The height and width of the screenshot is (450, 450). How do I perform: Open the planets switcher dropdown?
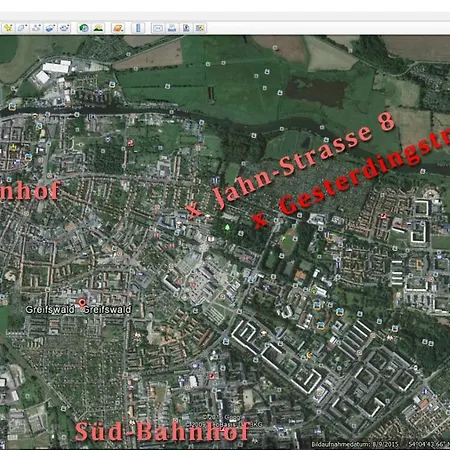[118, 28]
